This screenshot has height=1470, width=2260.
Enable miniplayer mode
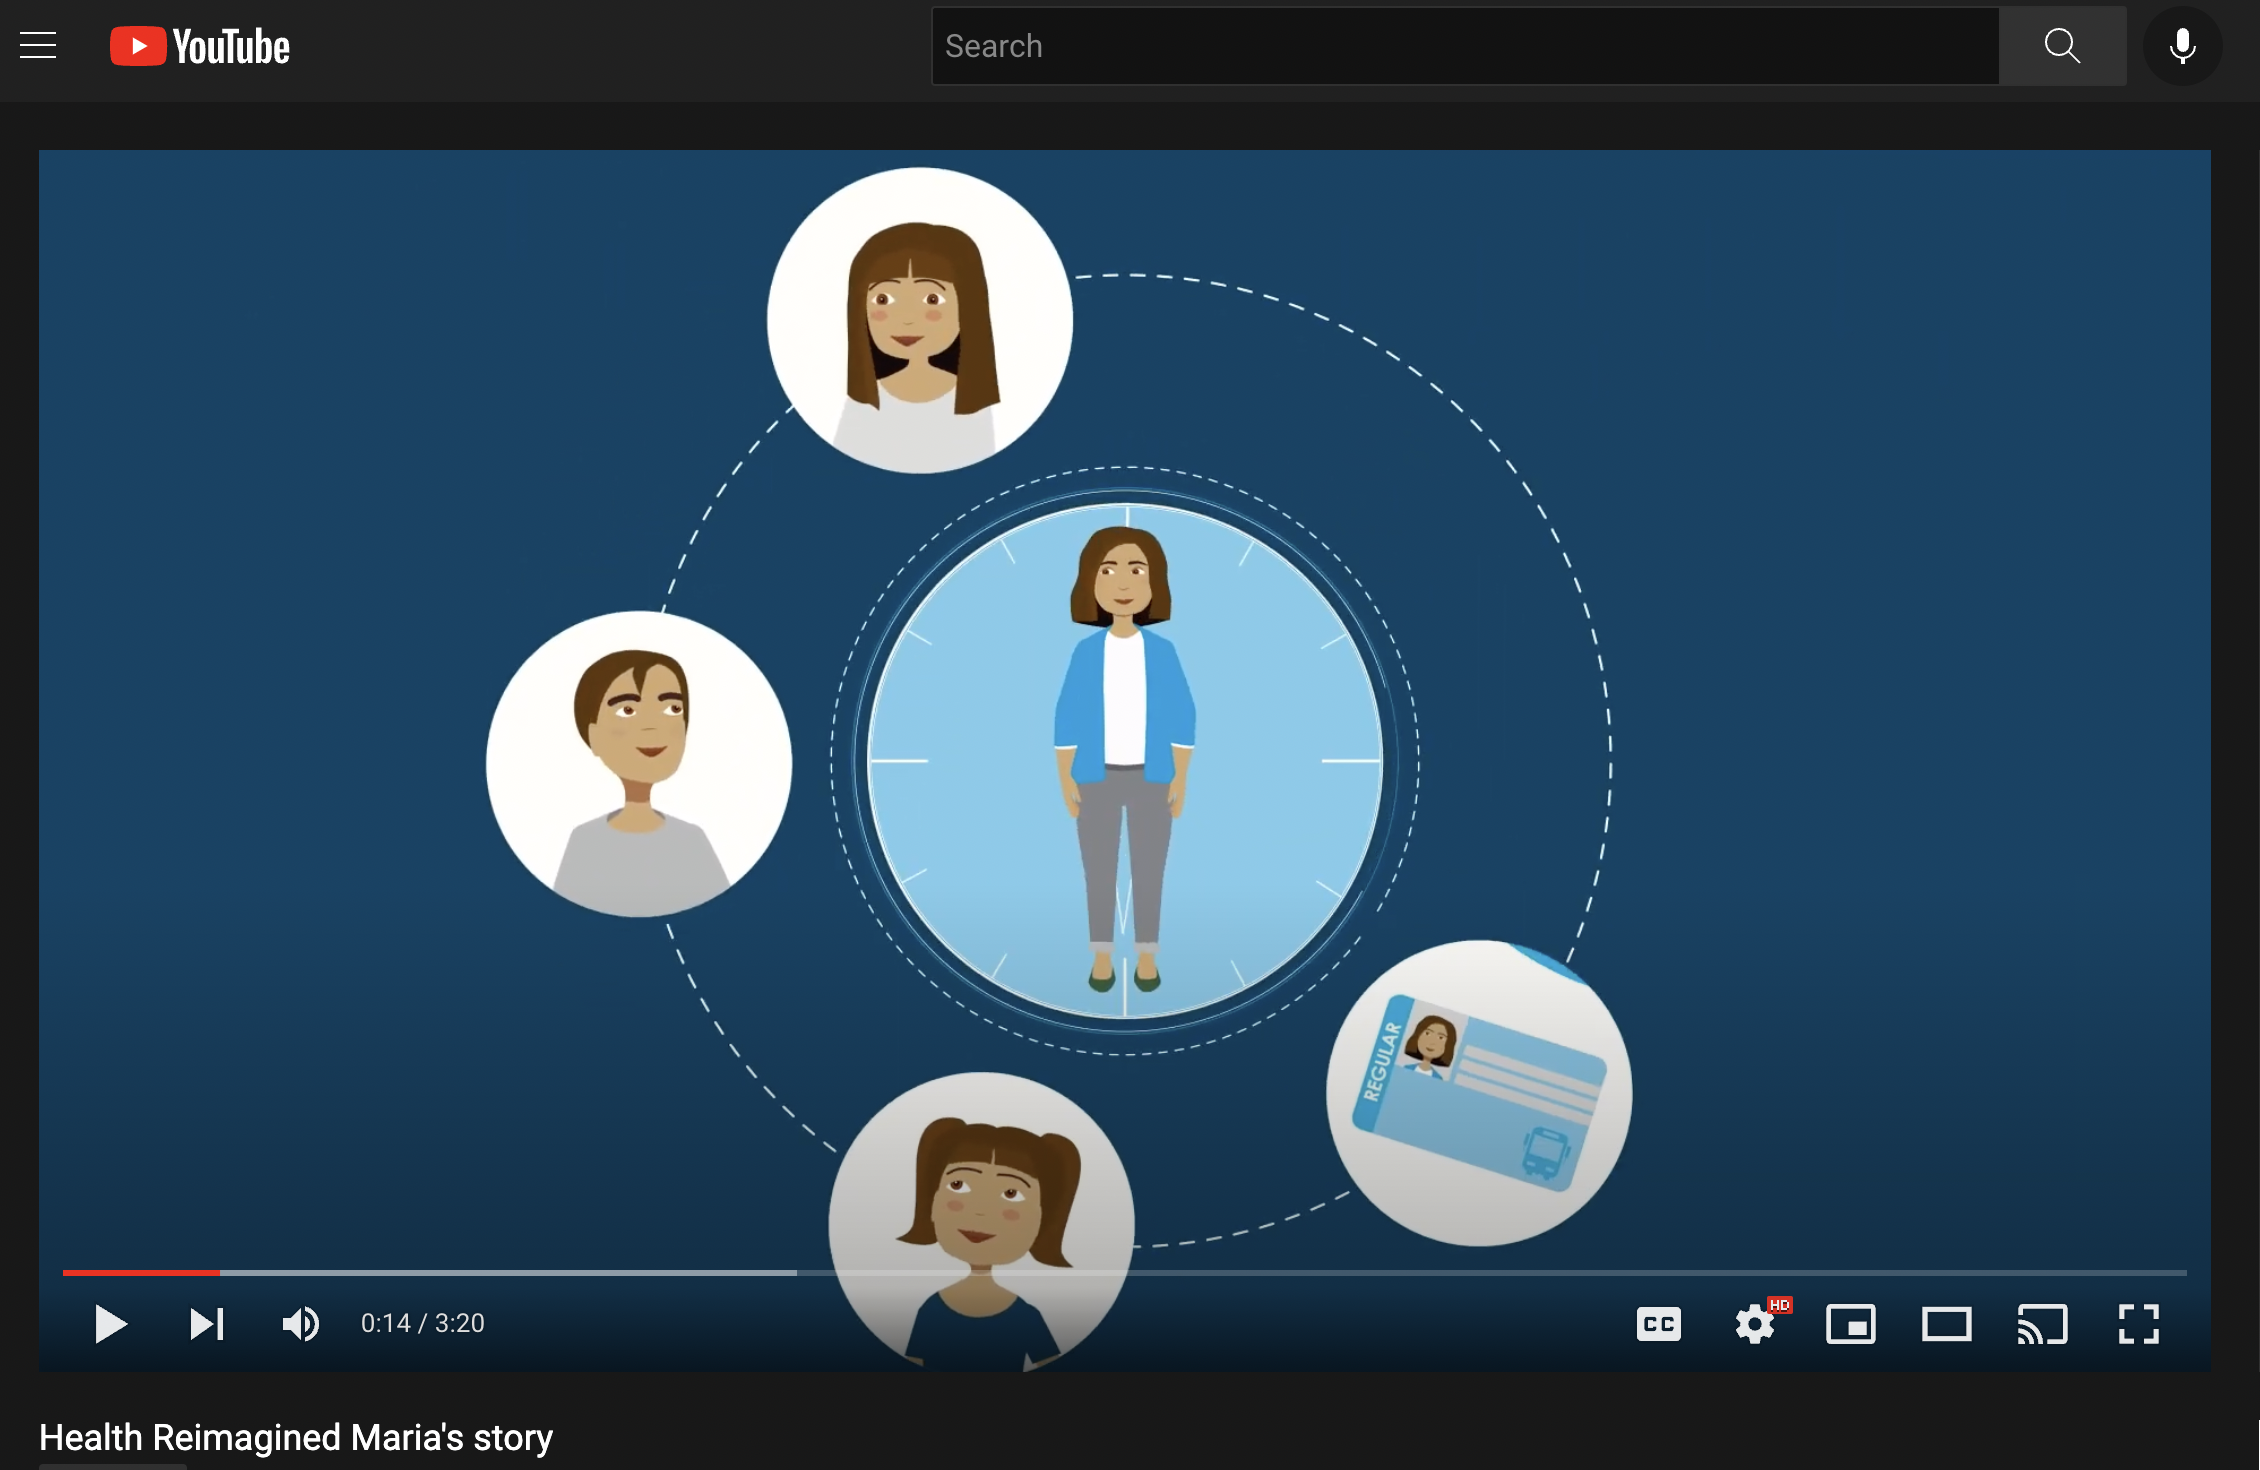point(1850,1324)
